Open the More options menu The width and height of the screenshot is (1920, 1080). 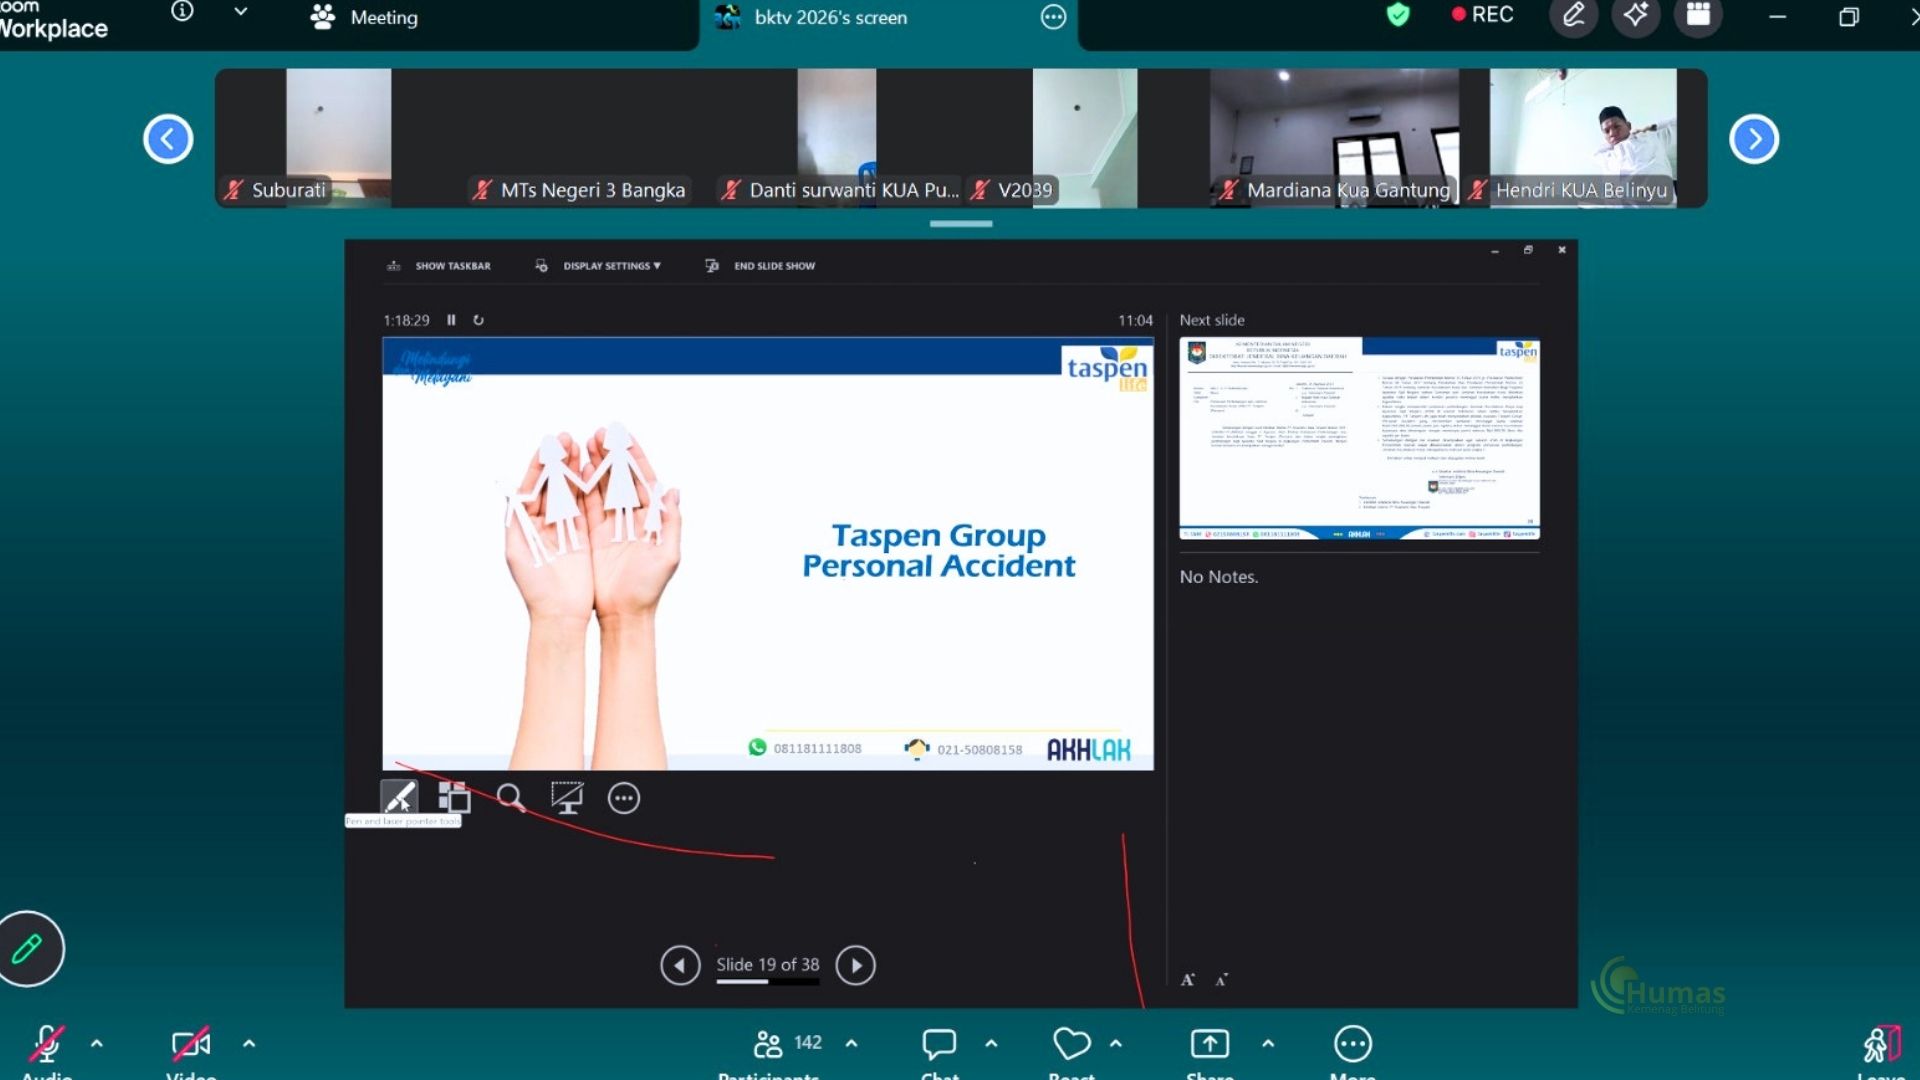click(x=1353, y=1044)
